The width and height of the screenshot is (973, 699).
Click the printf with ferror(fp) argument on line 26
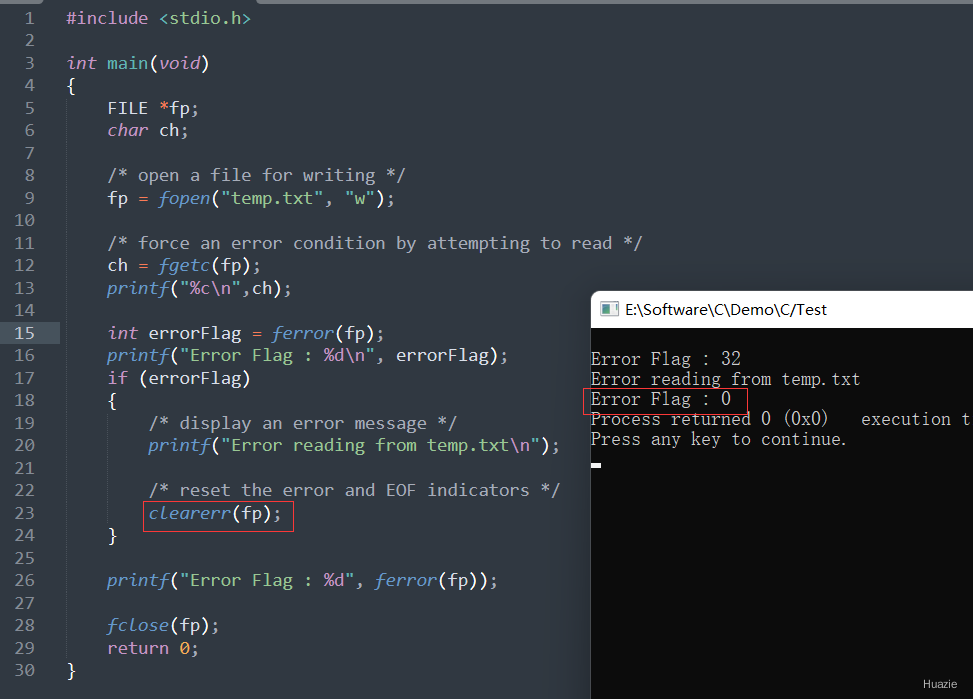point(302,580)
